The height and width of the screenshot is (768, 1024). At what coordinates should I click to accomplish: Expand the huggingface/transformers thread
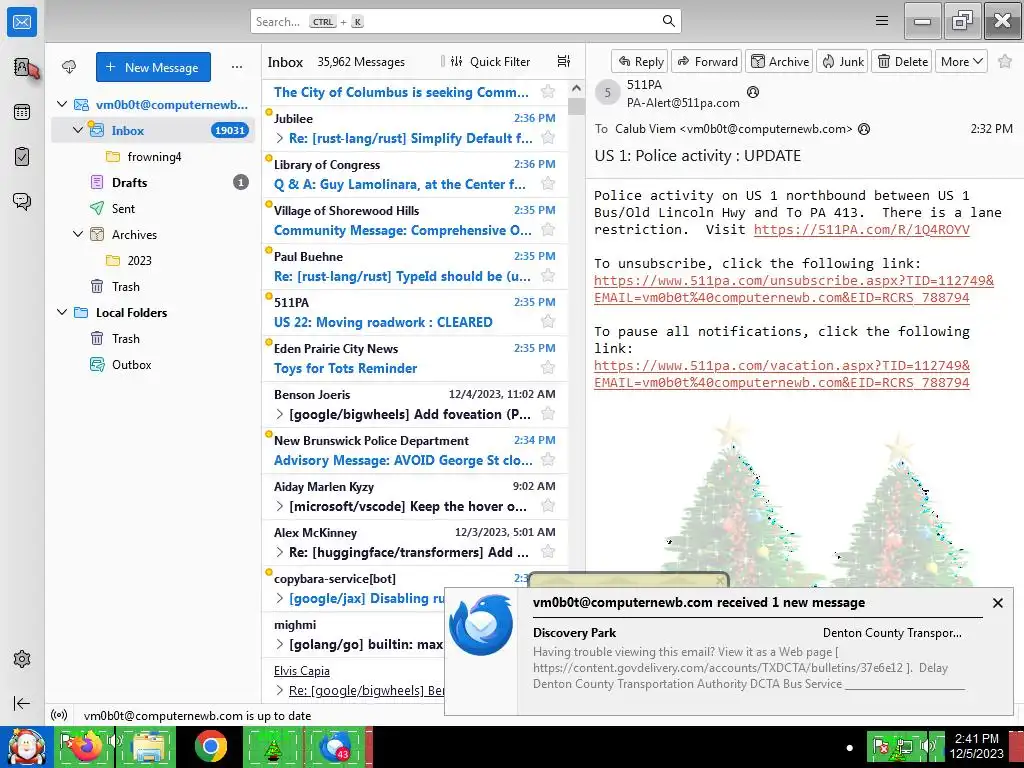coord(280,552)
